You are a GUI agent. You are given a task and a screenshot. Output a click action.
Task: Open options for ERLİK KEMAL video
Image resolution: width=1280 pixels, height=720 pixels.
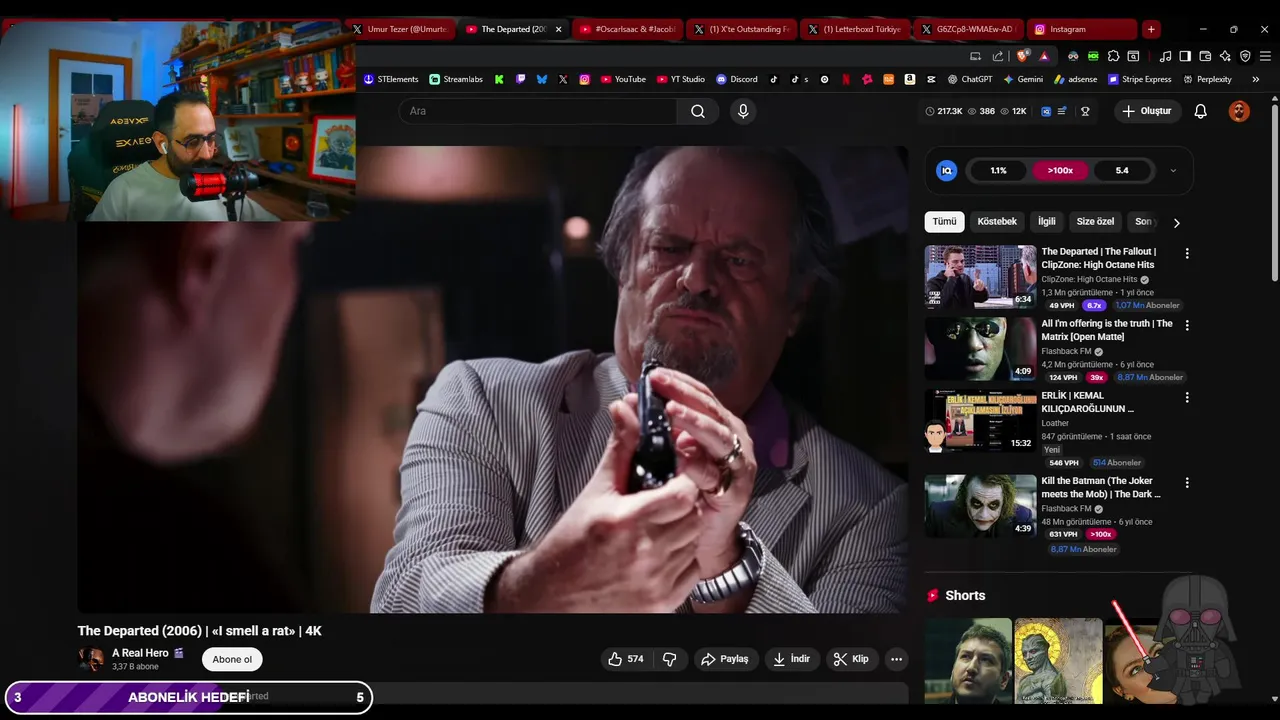pos(1187,398)
